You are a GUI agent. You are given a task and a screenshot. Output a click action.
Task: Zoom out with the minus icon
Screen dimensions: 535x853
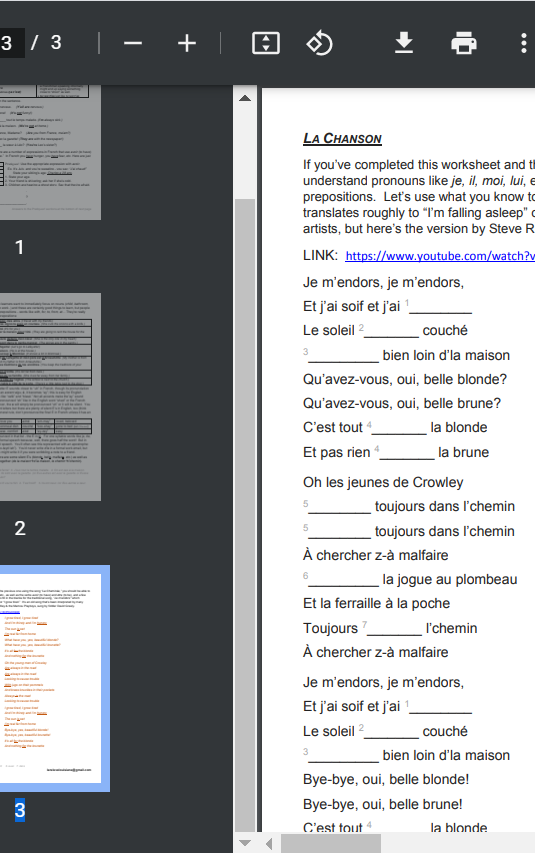click(133, 43)
